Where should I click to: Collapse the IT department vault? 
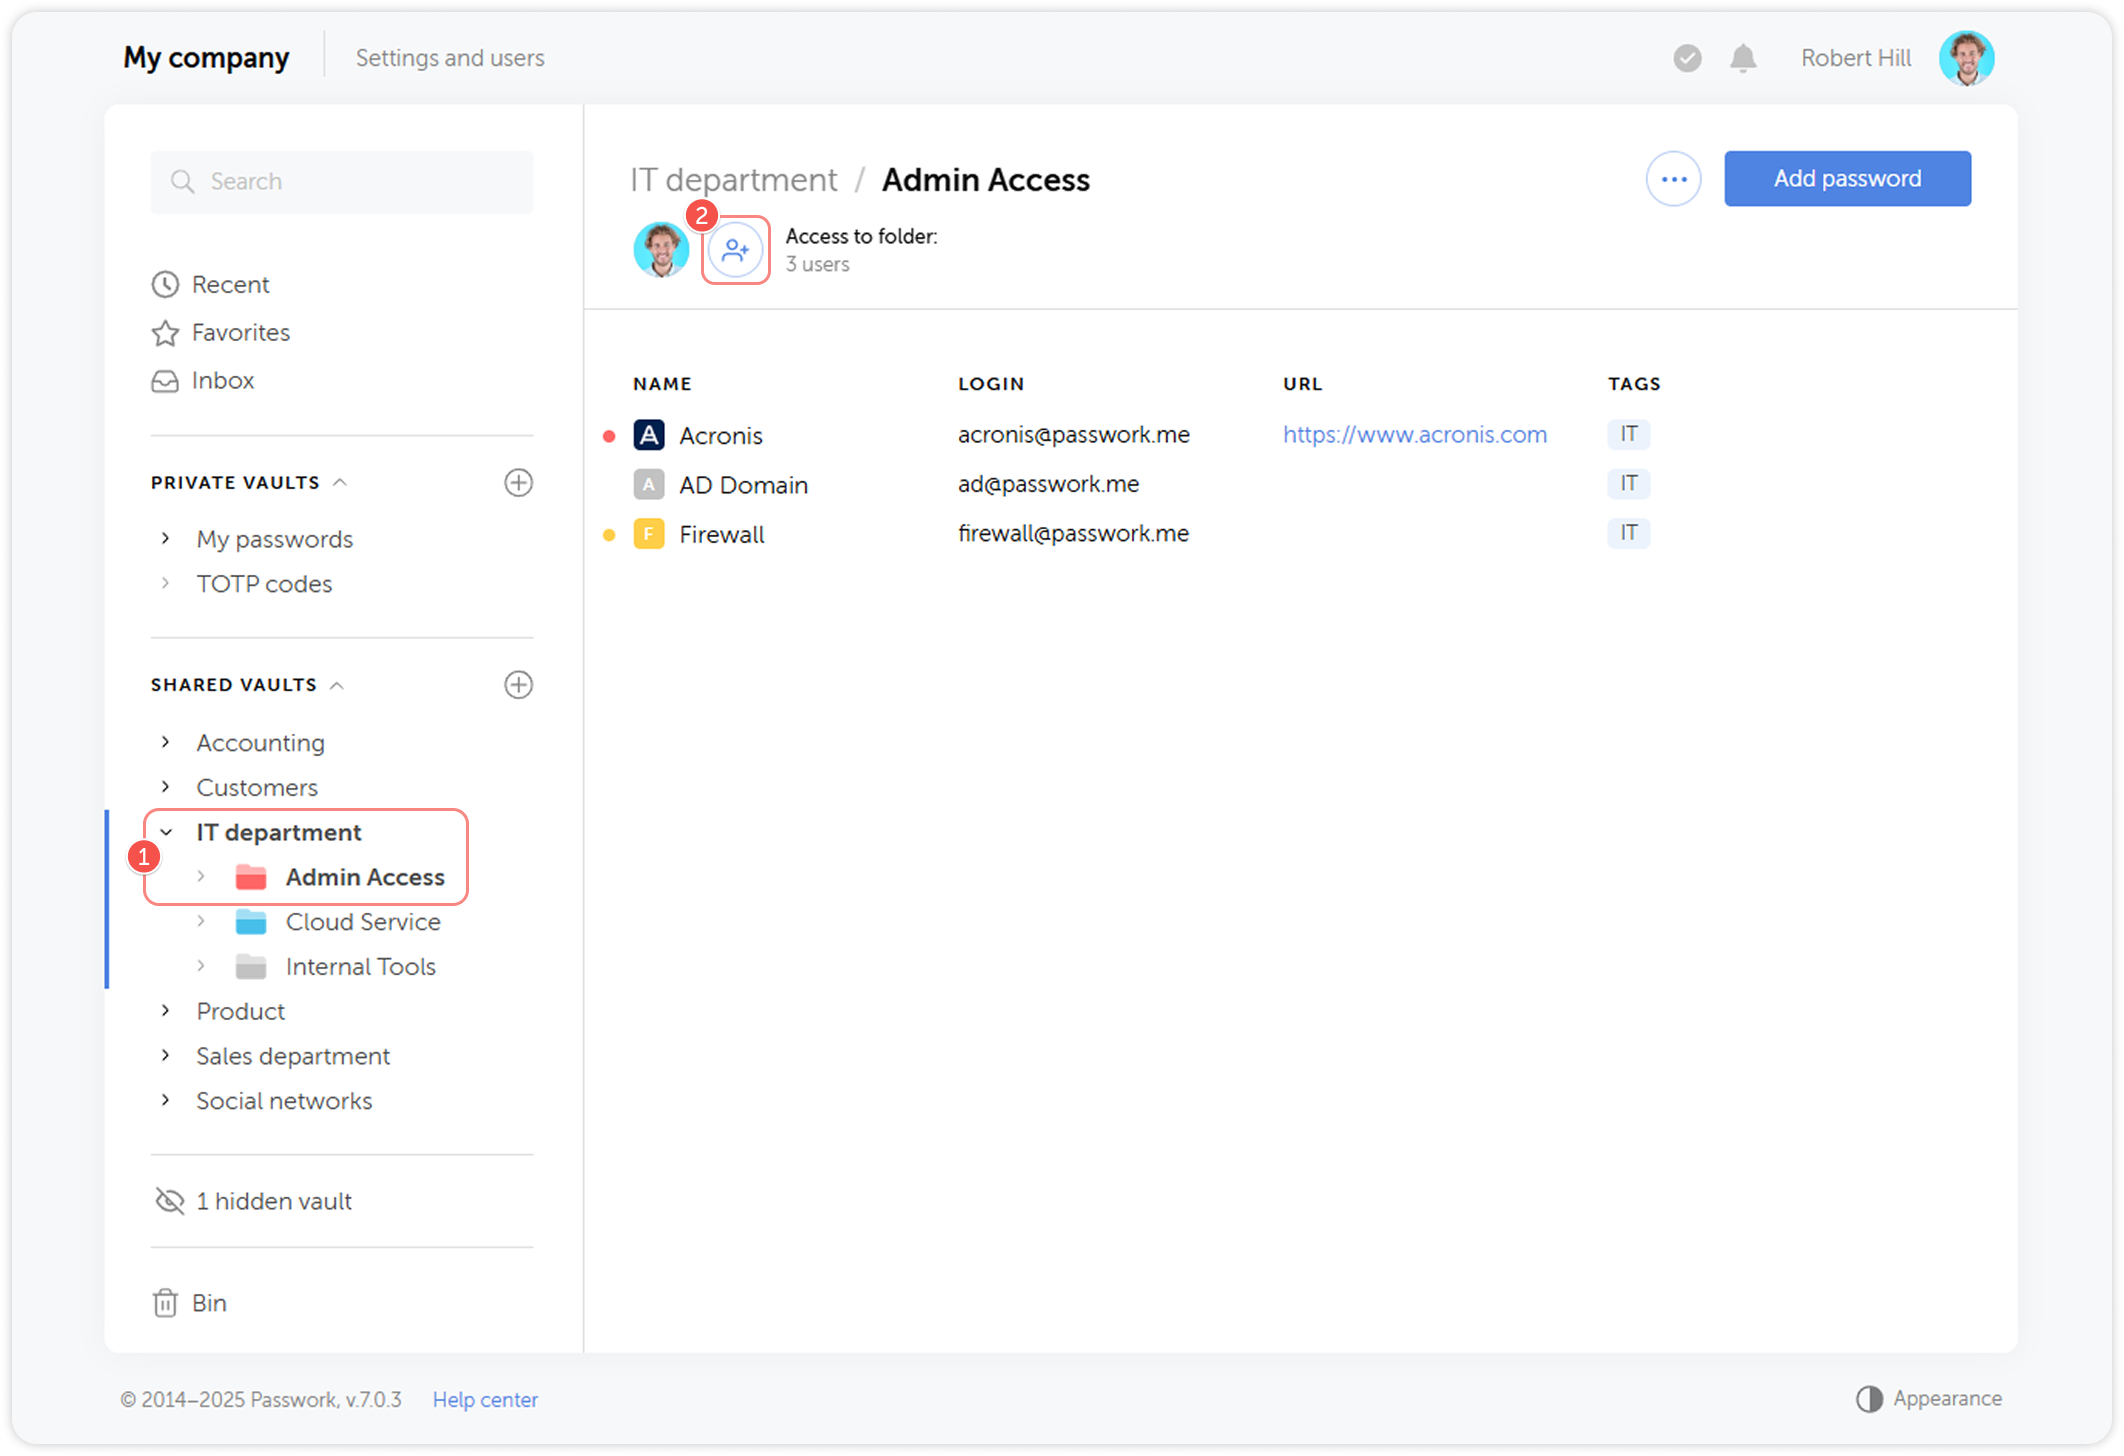coord(166,831)
